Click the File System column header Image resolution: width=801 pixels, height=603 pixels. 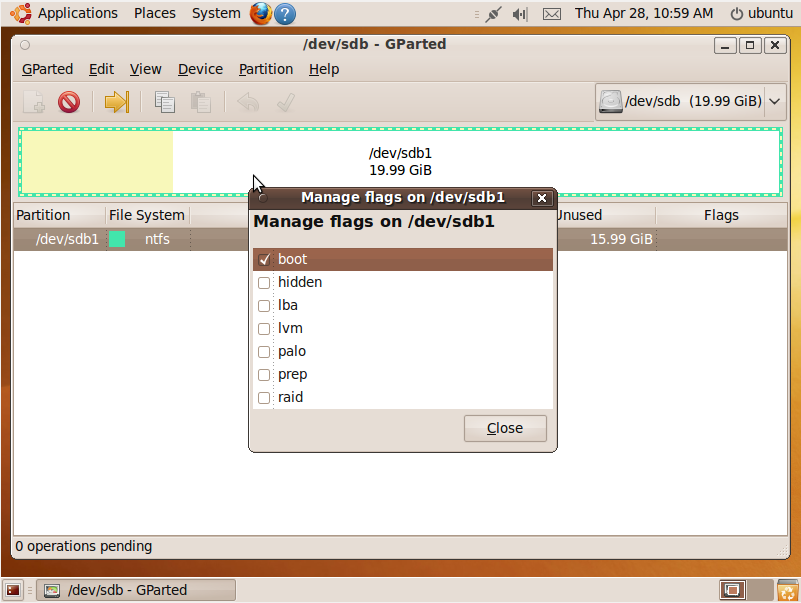(x=147, y=215)
